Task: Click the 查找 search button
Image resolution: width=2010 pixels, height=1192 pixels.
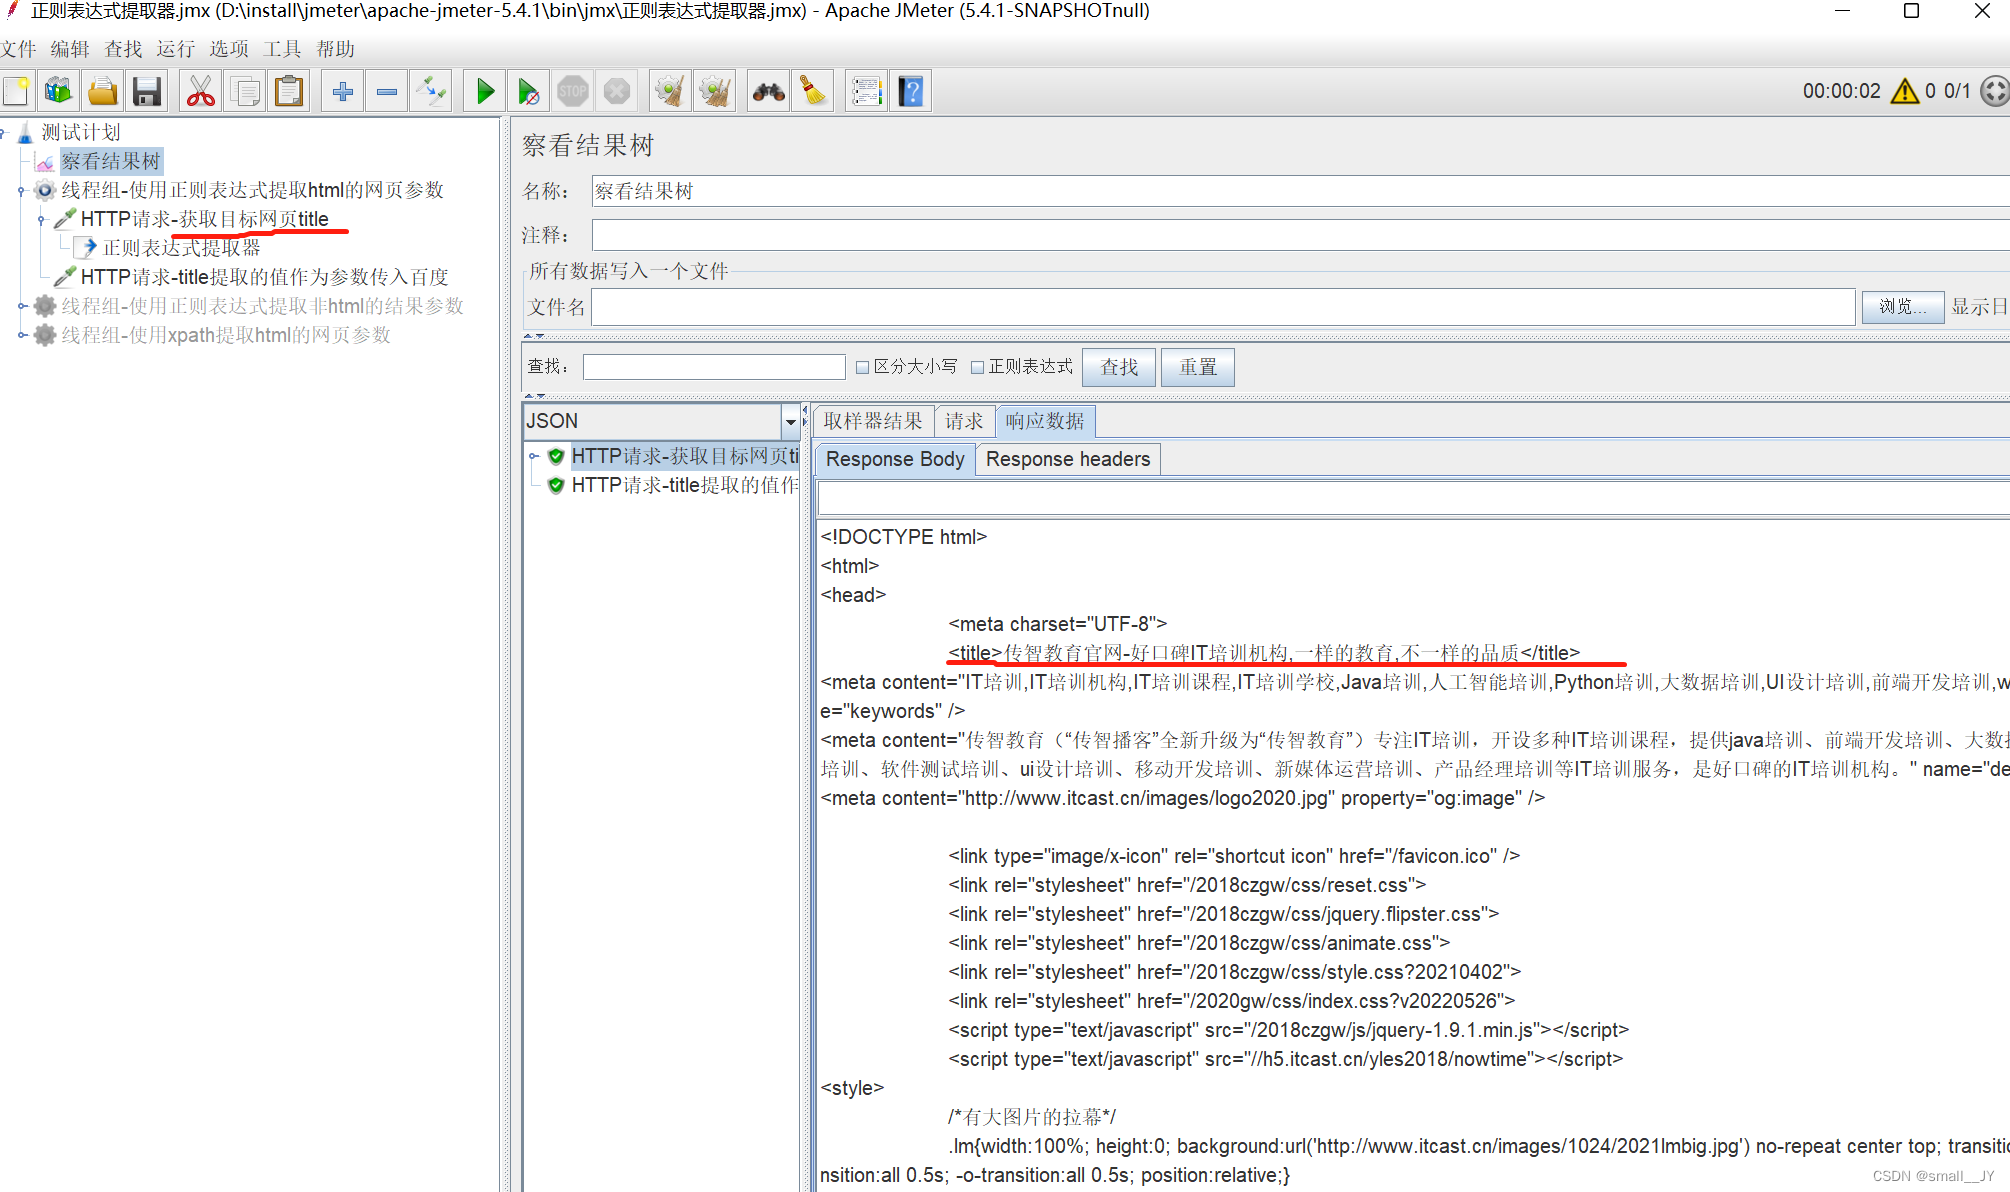Action: point(1118,367)
